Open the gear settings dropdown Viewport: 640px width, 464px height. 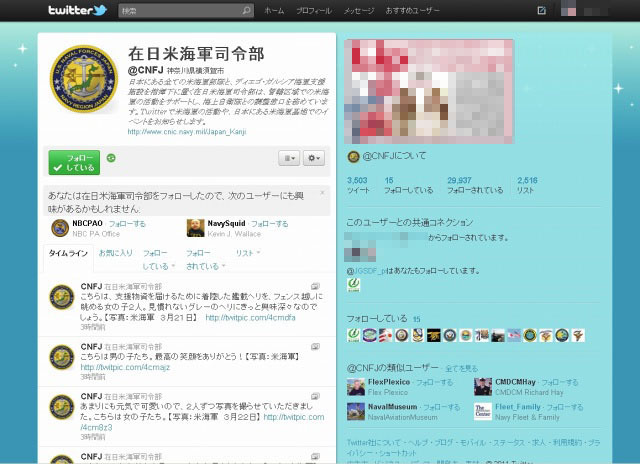314,158
